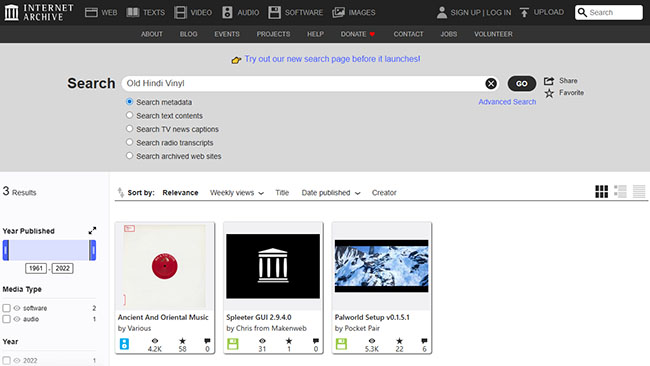Switch to tile grid view
This screenshot has width=650, height=366.
601,191
